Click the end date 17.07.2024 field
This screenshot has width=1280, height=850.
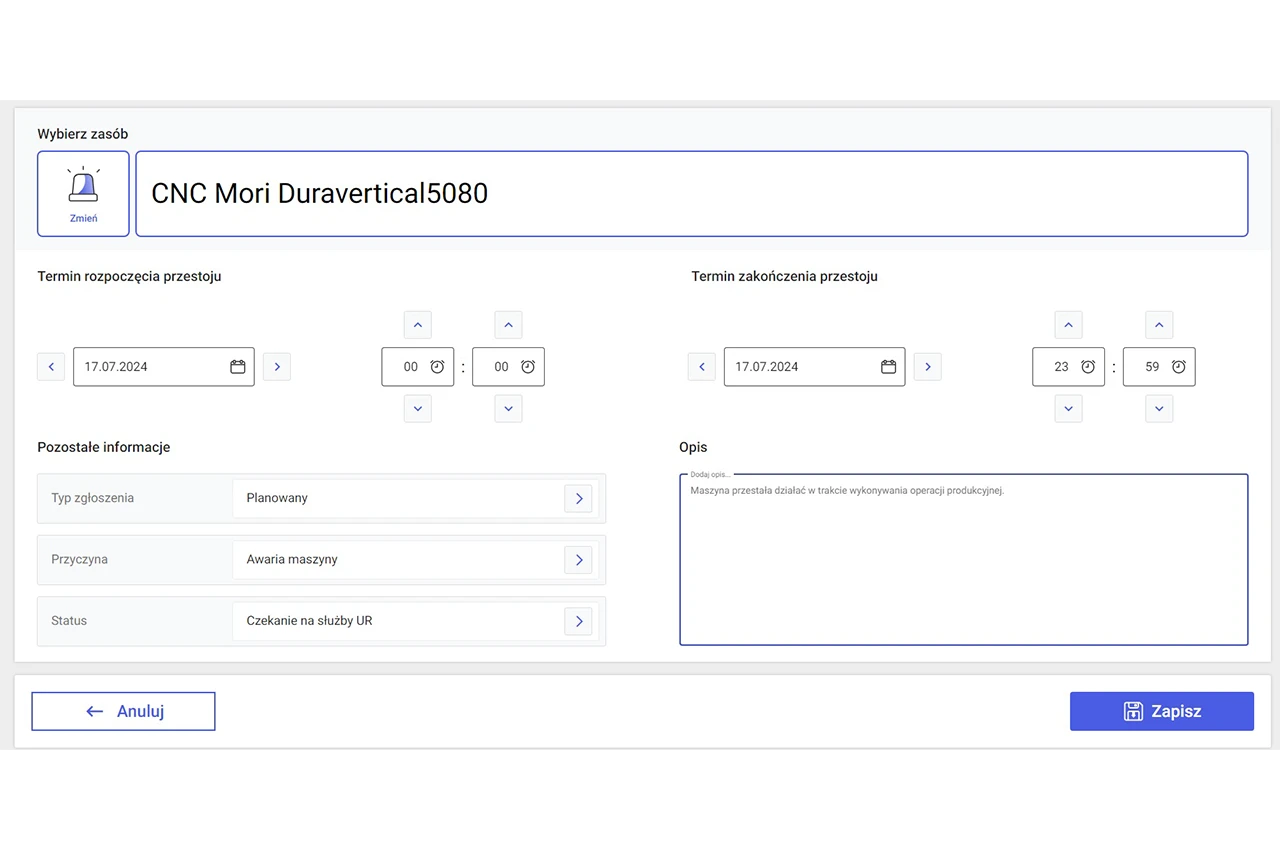click(x=815, y=367)
